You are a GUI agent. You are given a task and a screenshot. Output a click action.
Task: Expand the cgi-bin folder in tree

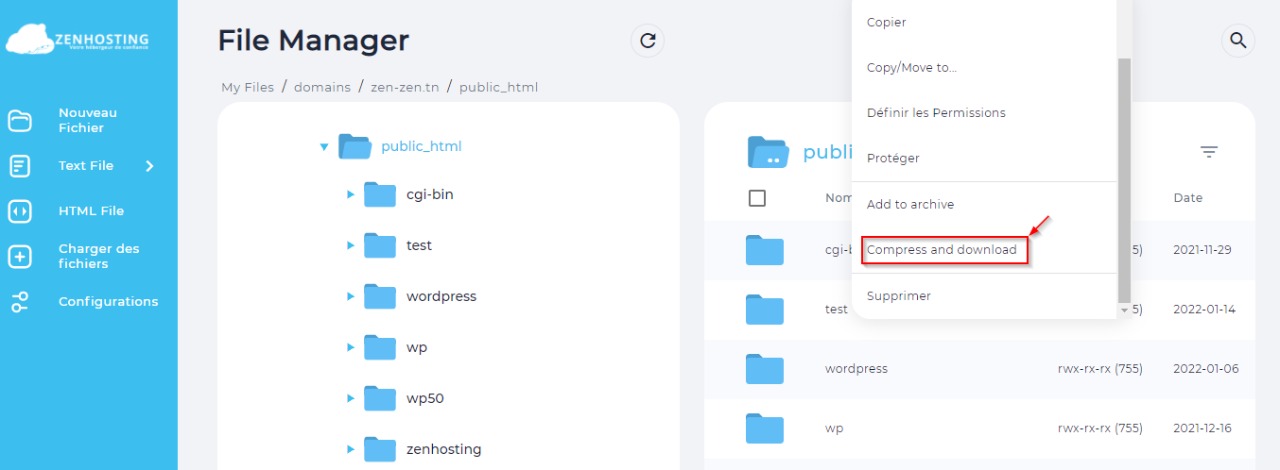(350, 194)
